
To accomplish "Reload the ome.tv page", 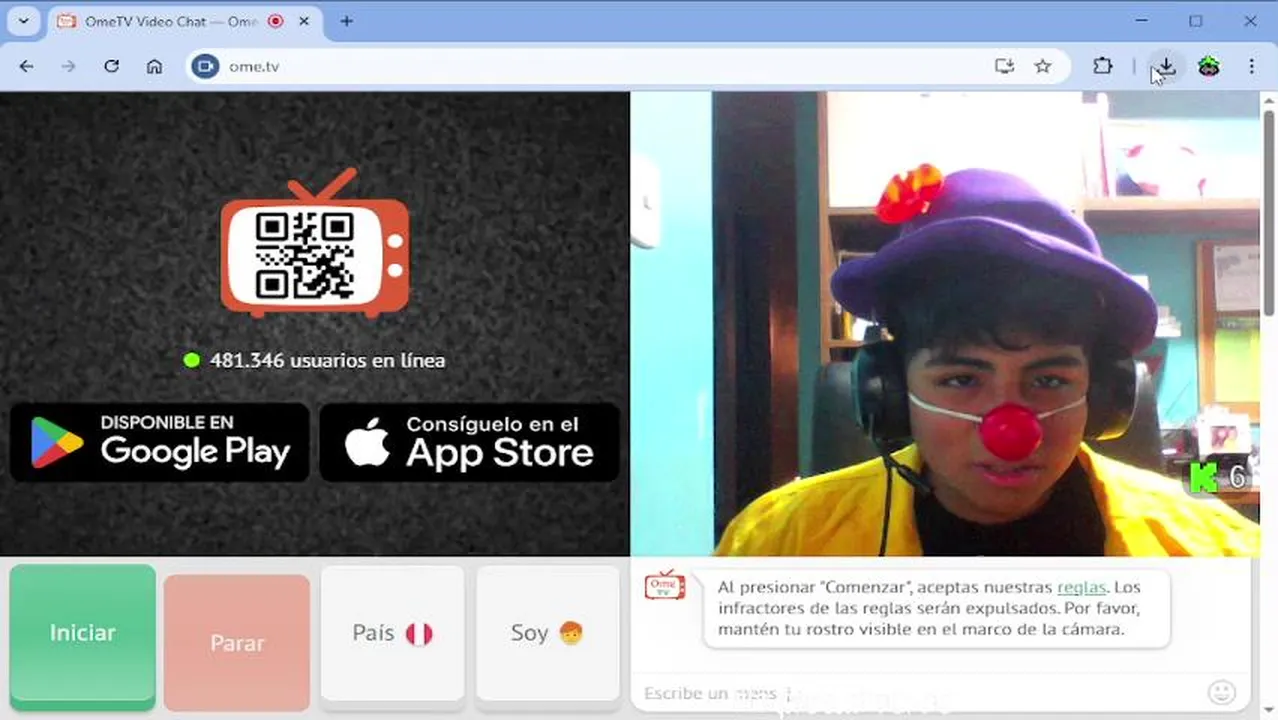I will [x=111, y=66].
